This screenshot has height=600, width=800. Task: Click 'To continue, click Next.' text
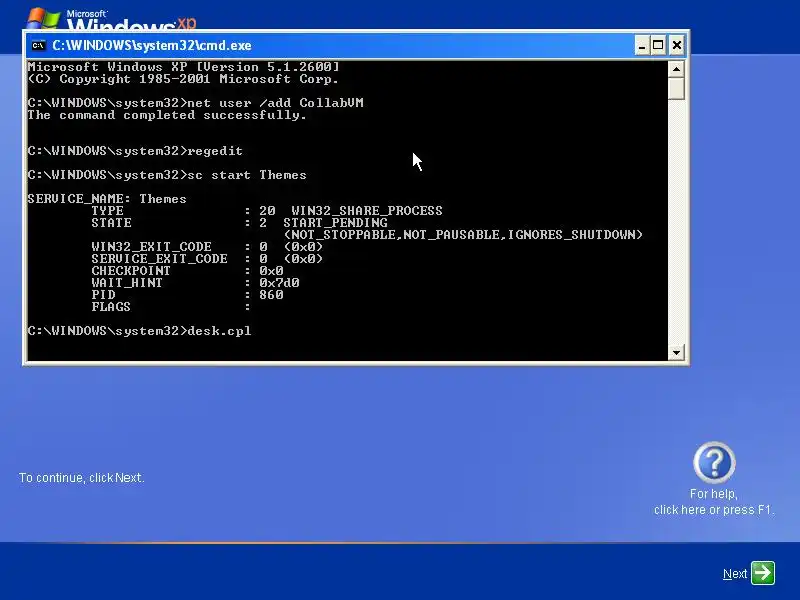(82, 478)
